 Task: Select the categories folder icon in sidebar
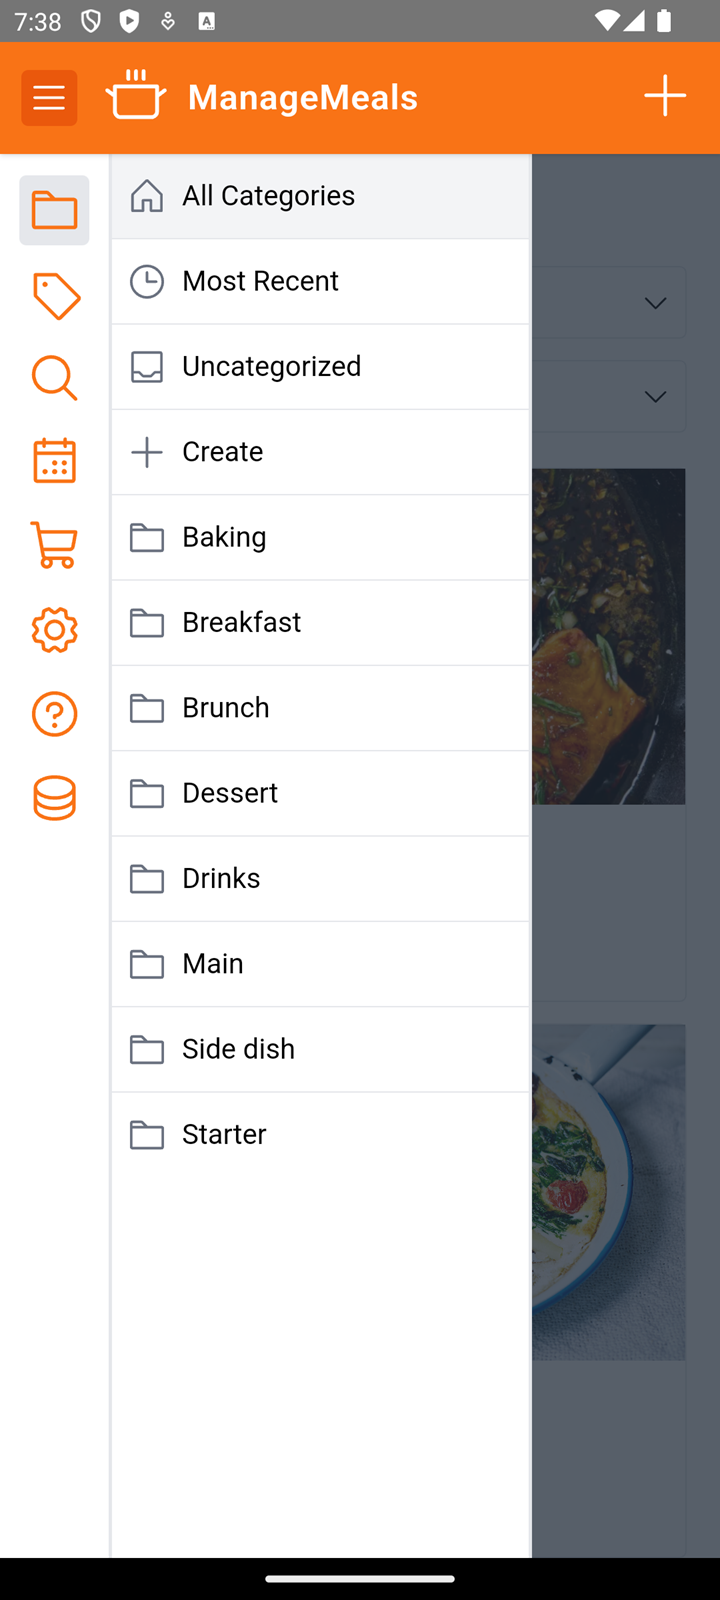click(x=54, y=210)
